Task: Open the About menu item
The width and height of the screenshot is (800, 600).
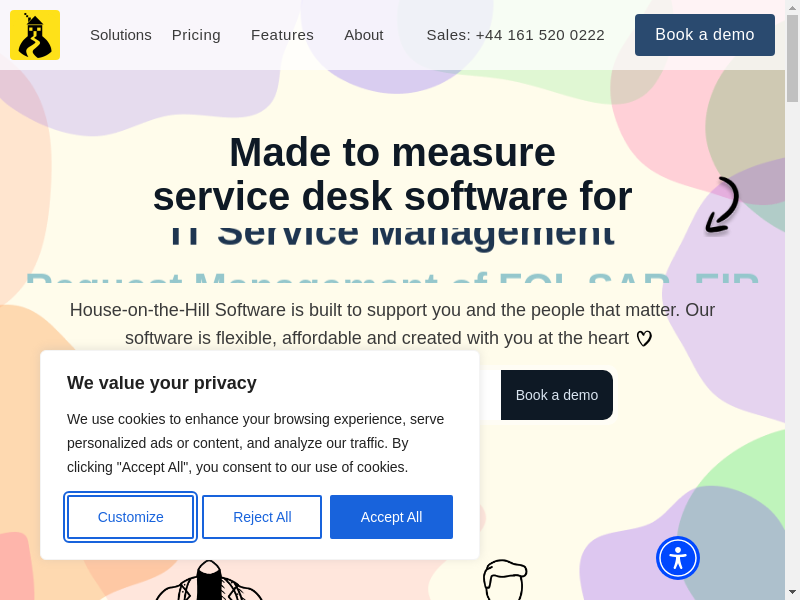Action: click(363, 35)
